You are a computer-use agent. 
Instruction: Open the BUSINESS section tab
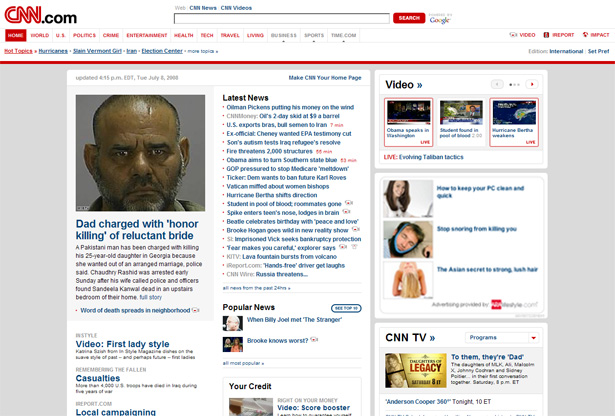pyautogui.click(x=284, y=35)
